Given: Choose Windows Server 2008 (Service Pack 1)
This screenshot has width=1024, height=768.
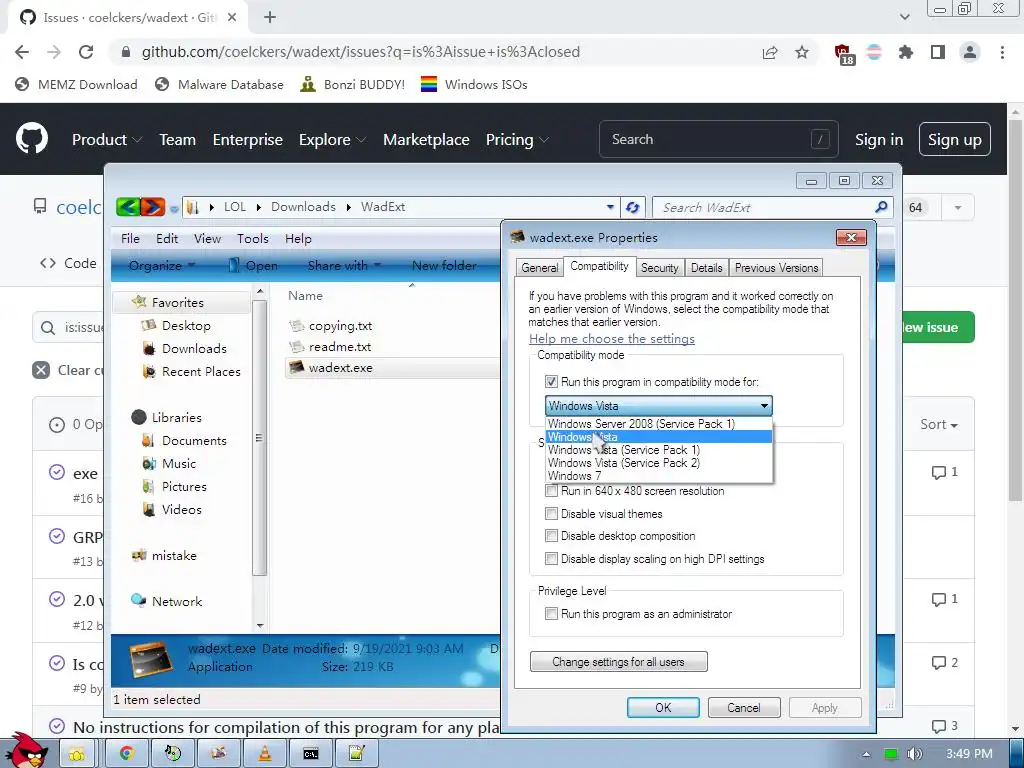Looking at the screenshot, I should click(659, 424).
